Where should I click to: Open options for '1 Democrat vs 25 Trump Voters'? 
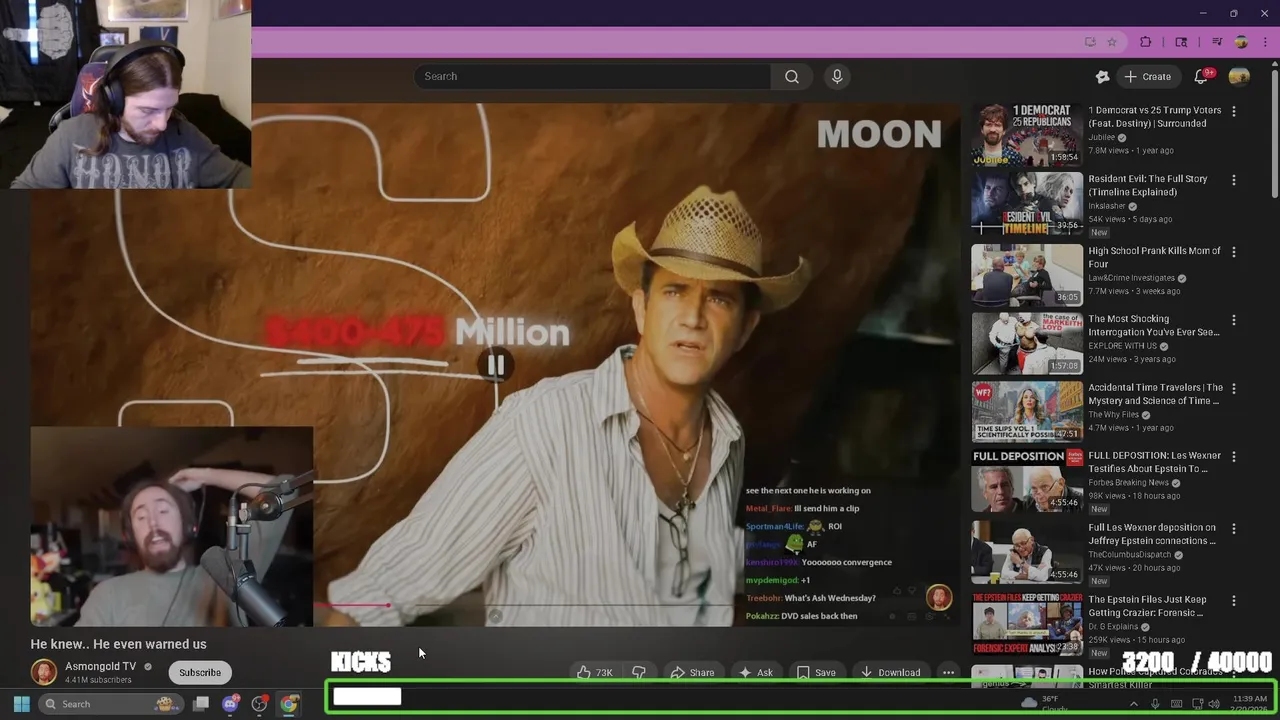[1234, 112]
